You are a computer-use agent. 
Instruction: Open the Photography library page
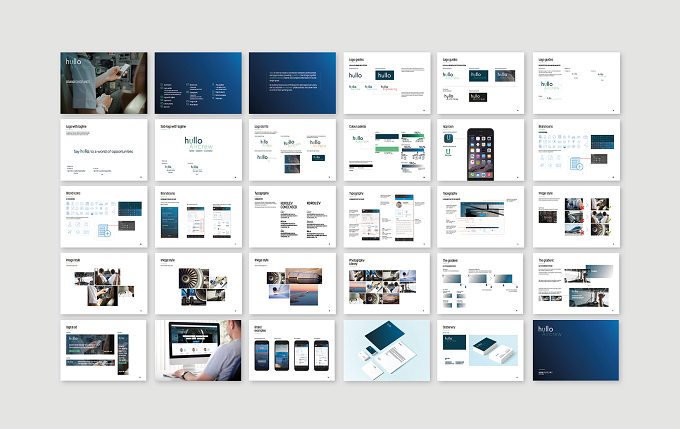(387, 284)
